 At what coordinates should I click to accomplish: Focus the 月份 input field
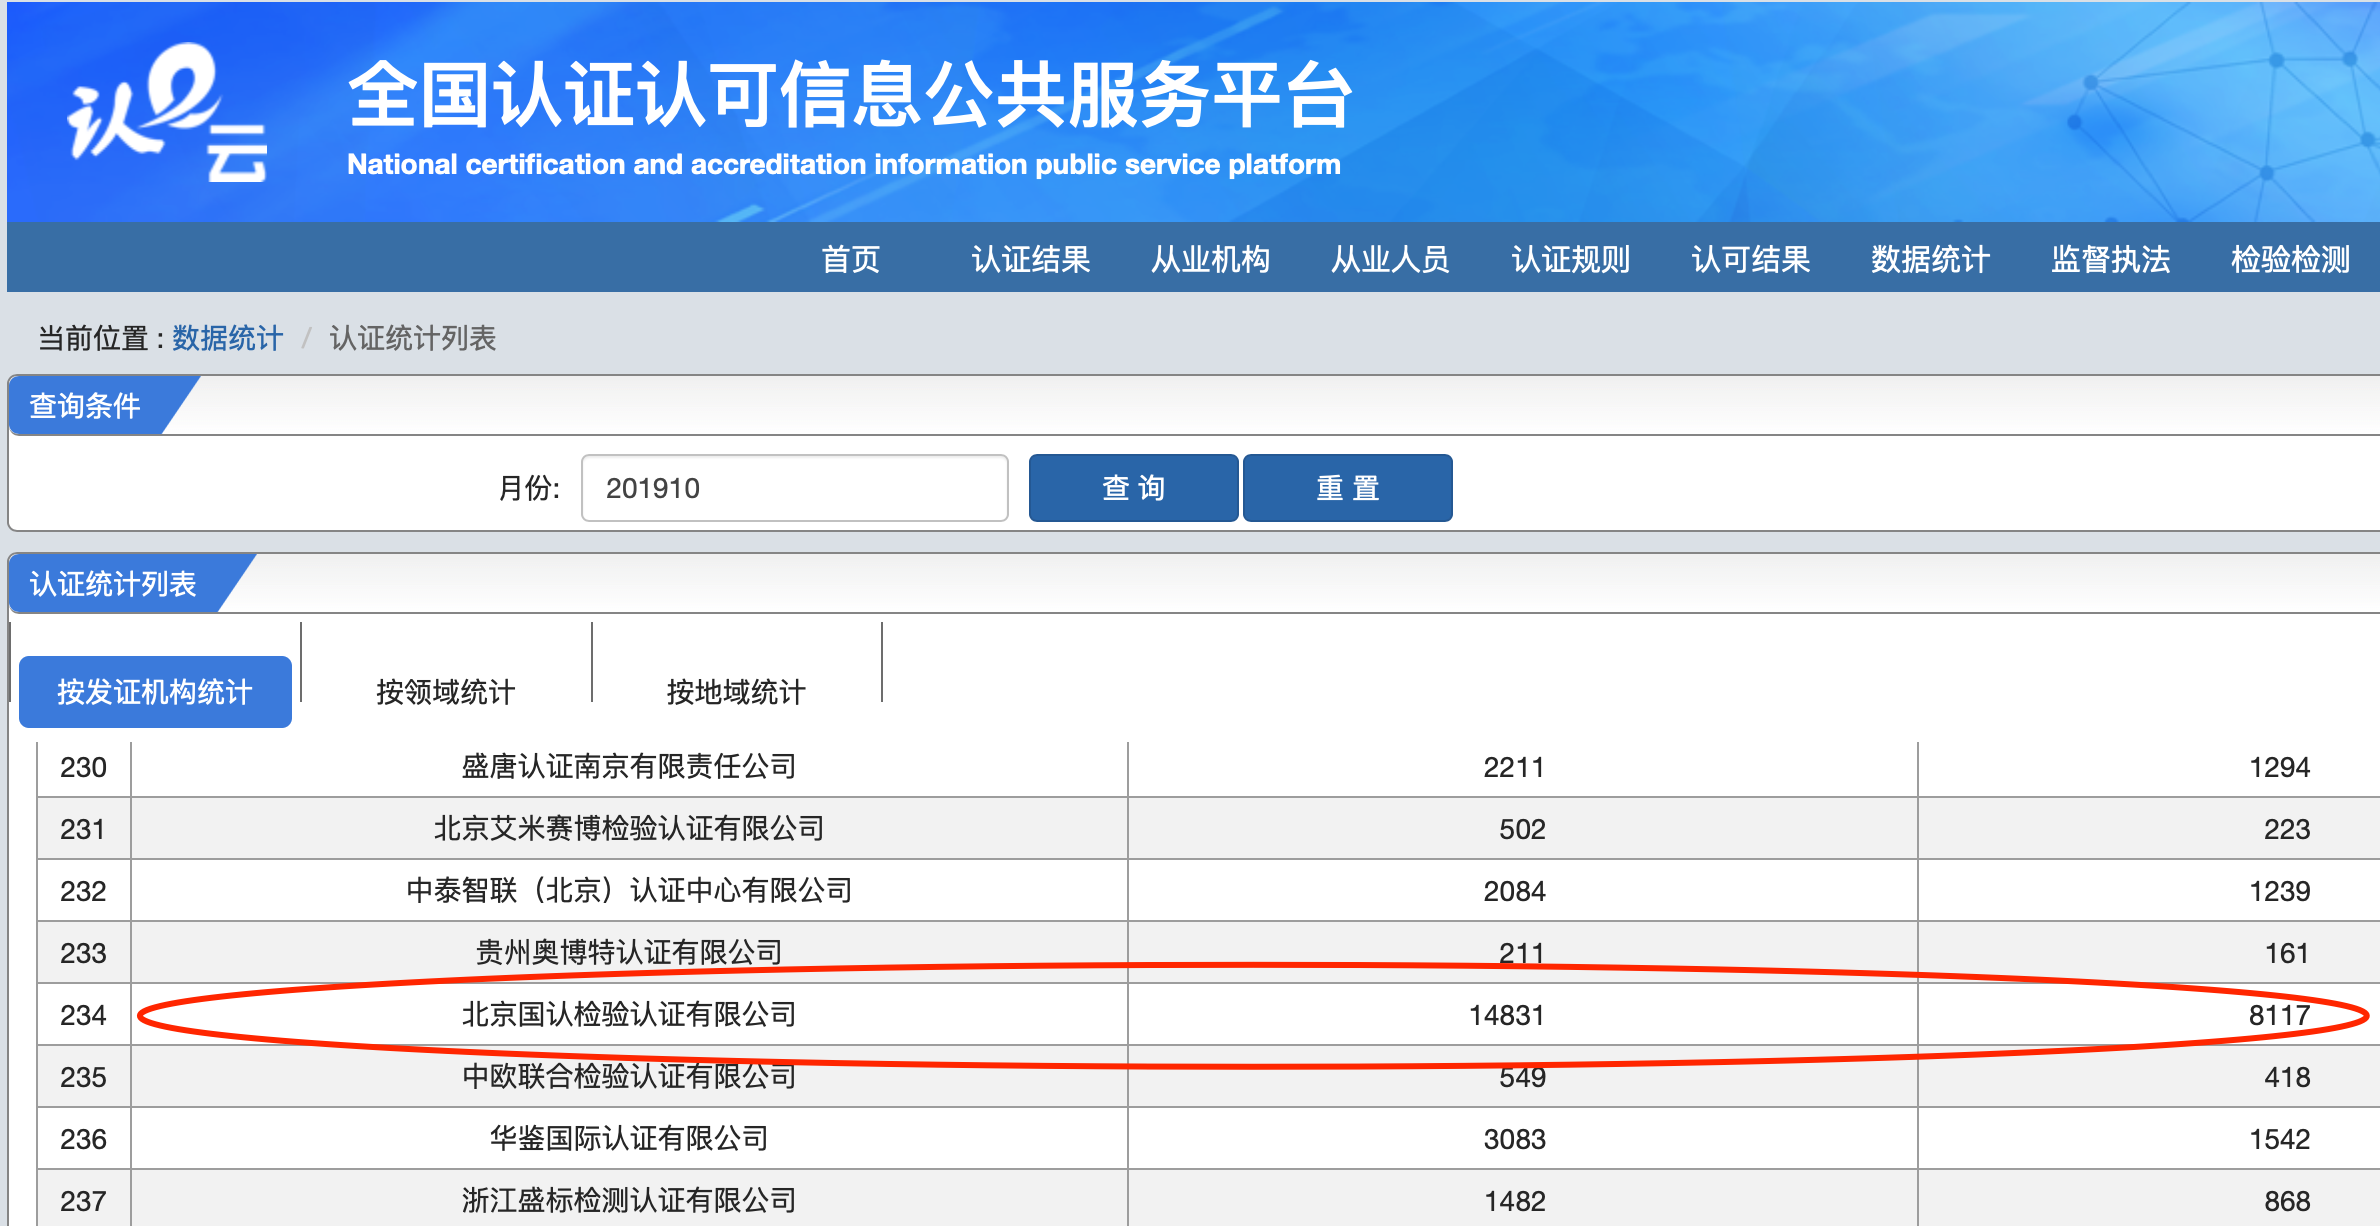(x=795, y=488)
